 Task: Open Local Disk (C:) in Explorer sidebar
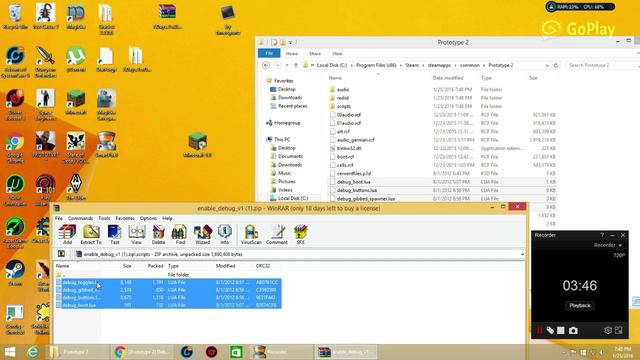pyautogui.click(x=293, y=198)
